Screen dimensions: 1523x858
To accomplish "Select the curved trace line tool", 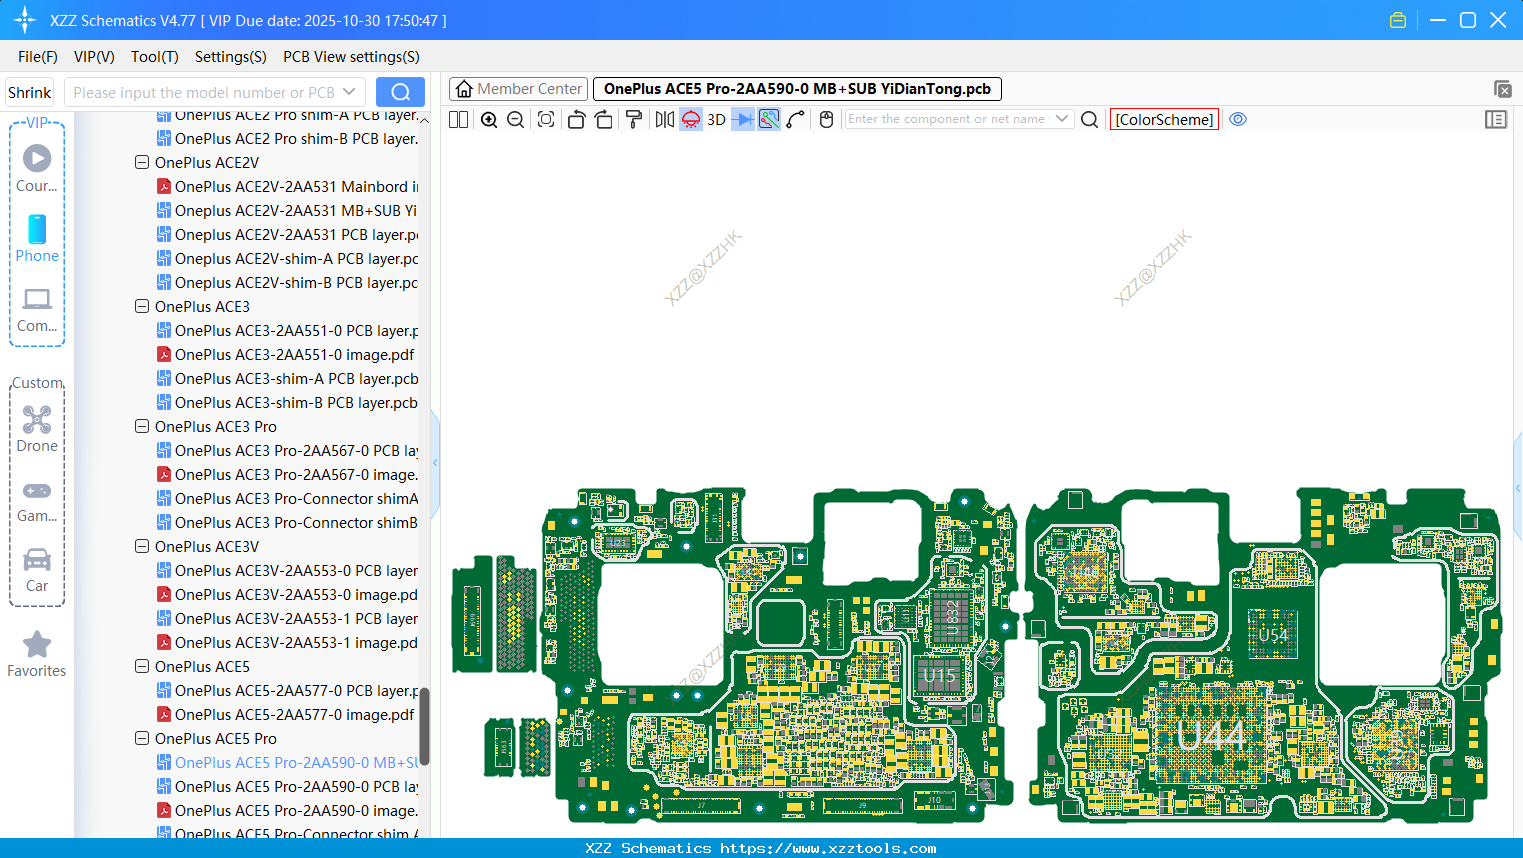I will tap(796, 120).
